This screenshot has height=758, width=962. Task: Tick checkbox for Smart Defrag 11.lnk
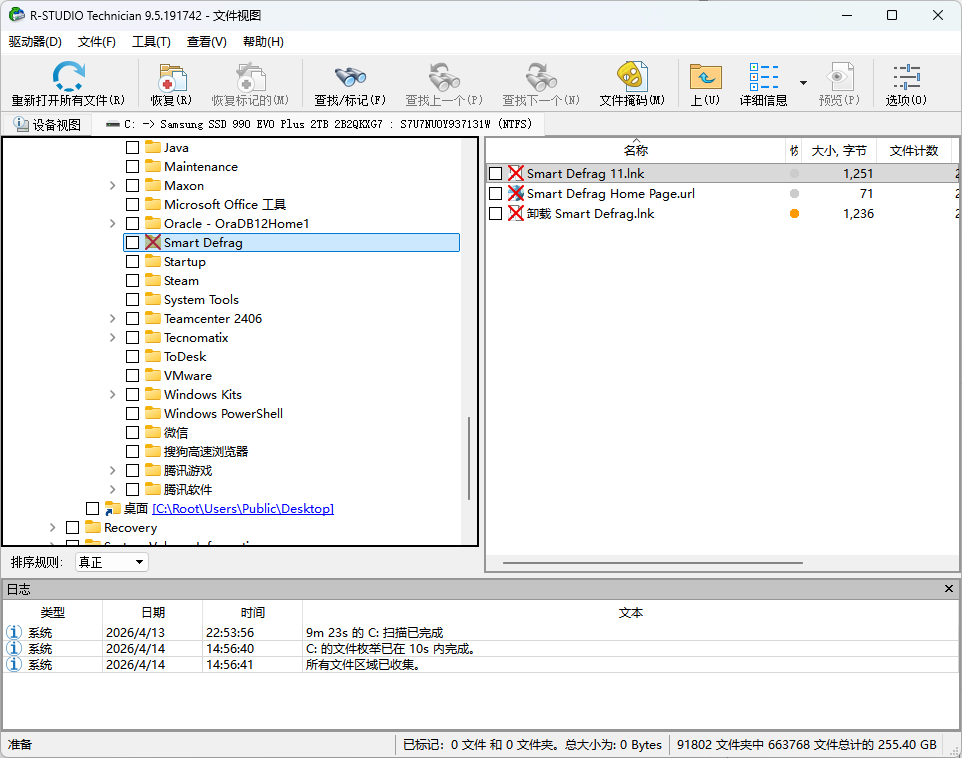point(496,174)
